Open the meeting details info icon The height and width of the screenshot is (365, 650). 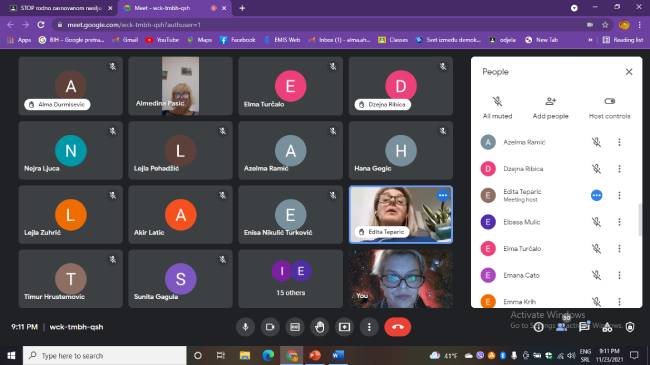[x=538, y=327]
